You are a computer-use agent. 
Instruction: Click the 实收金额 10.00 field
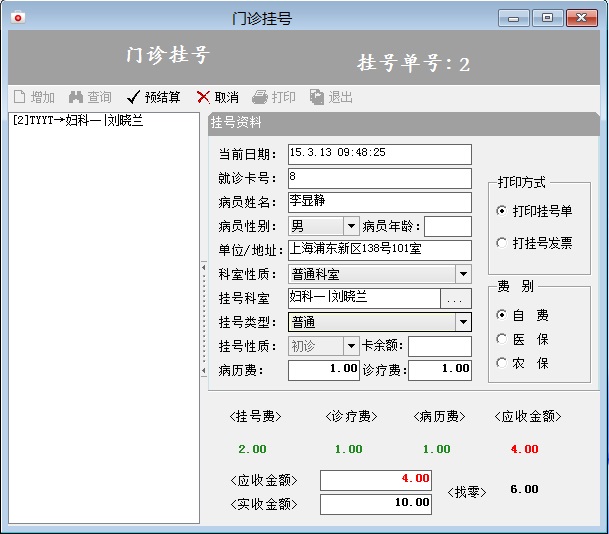376,504
